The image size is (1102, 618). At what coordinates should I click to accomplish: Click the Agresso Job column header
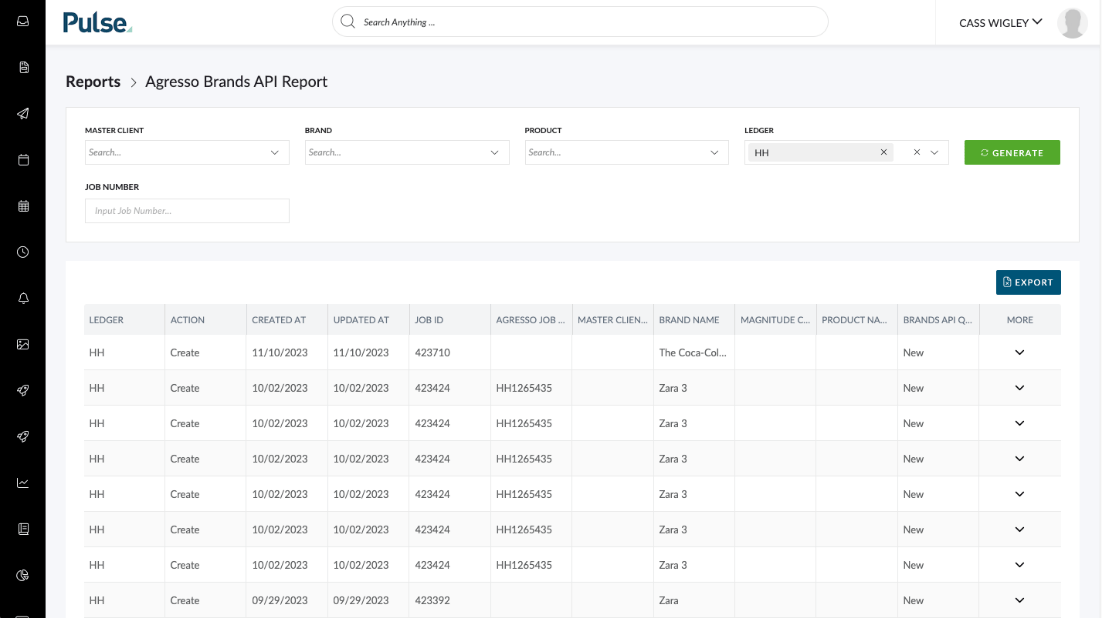point(530,320)
